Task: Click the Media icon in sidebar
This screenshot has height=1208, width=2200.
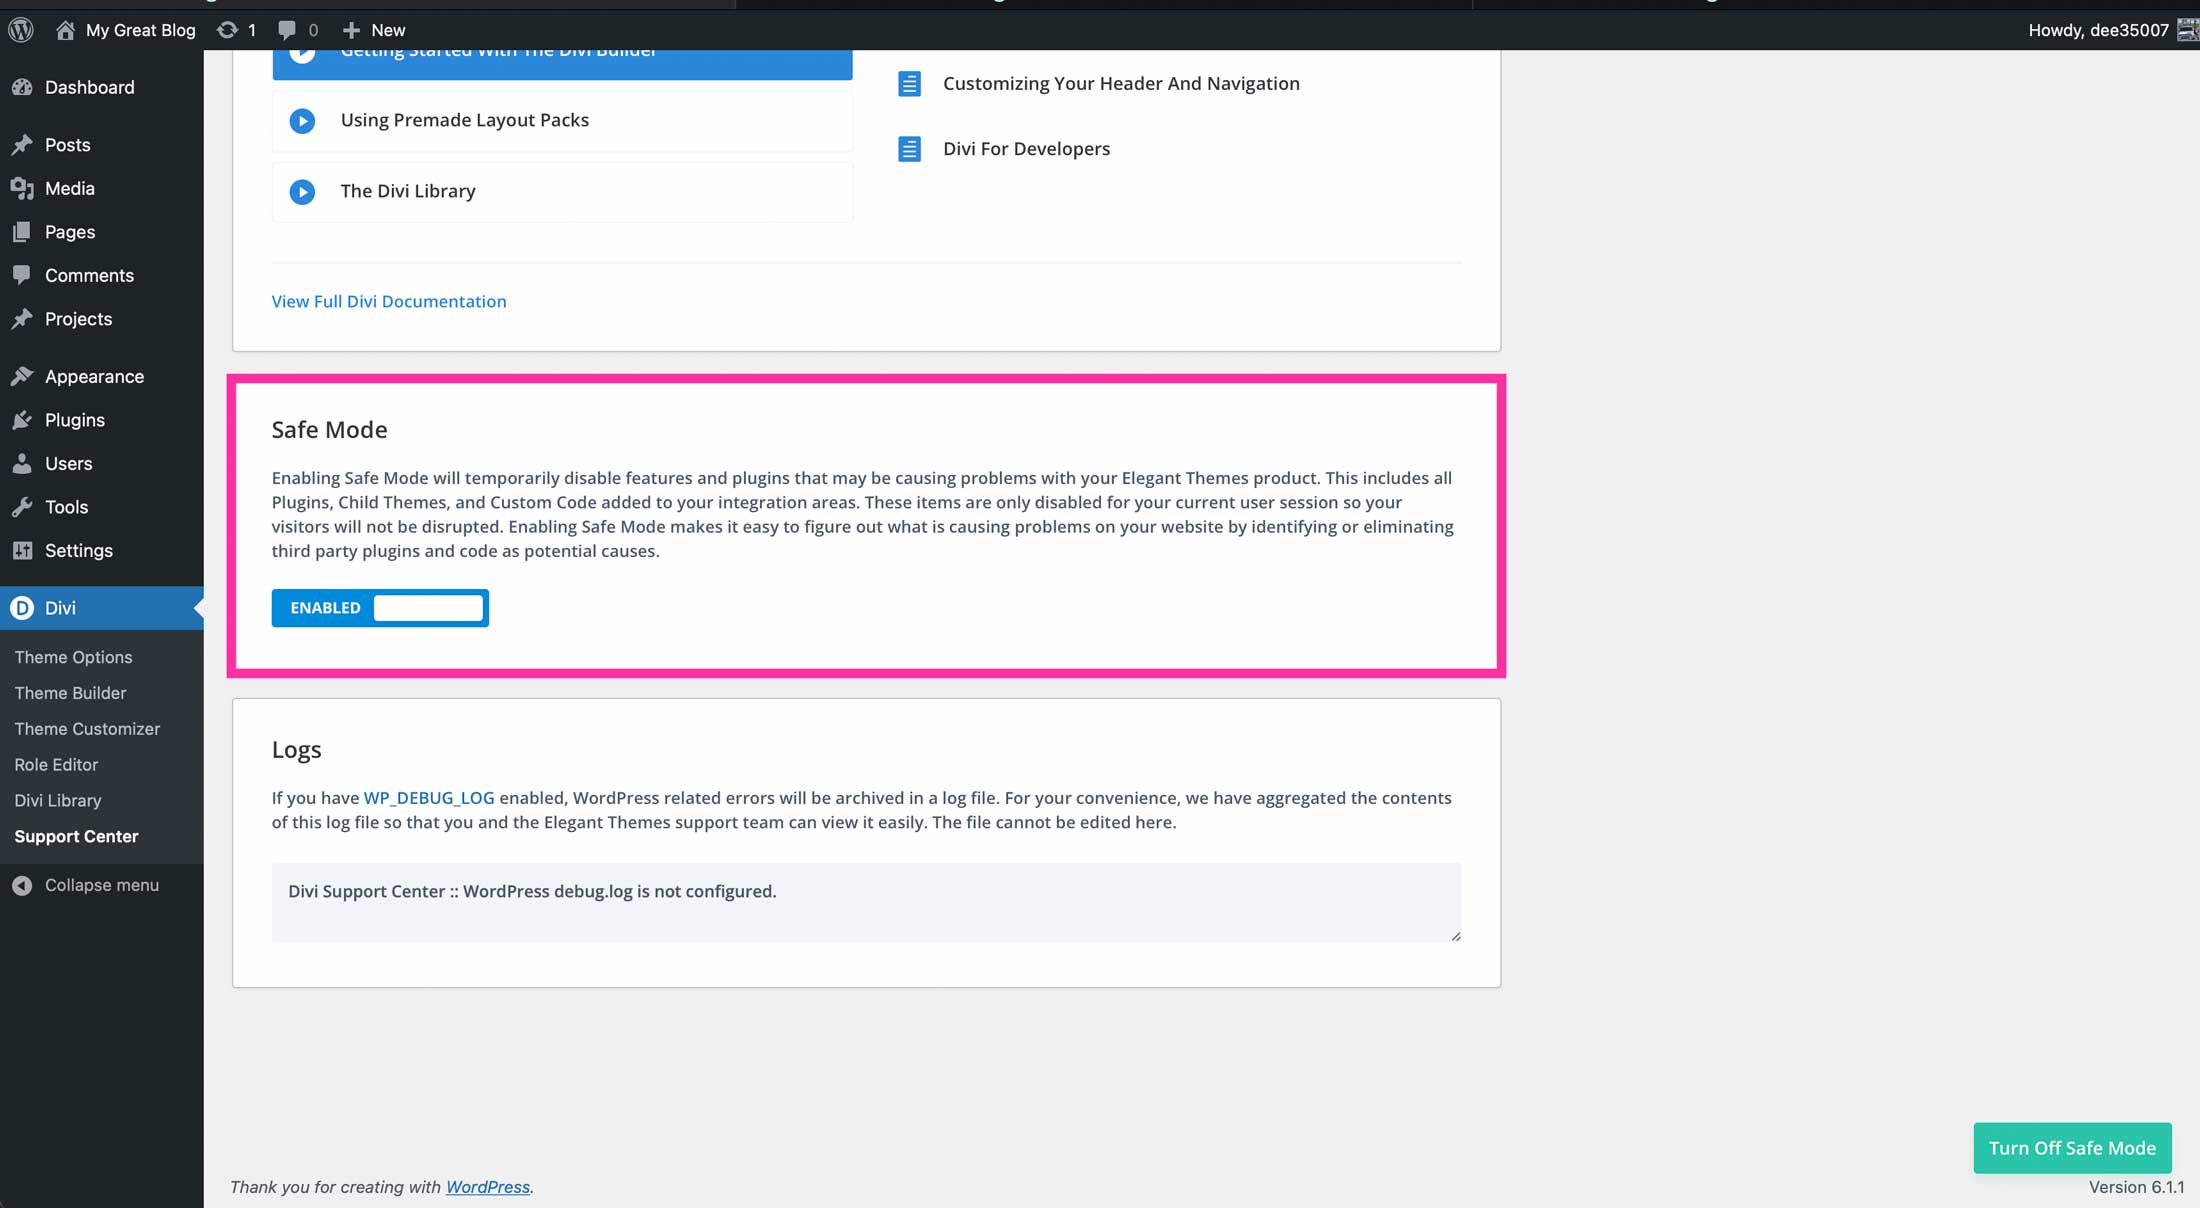Action: (x=22, y=187)
